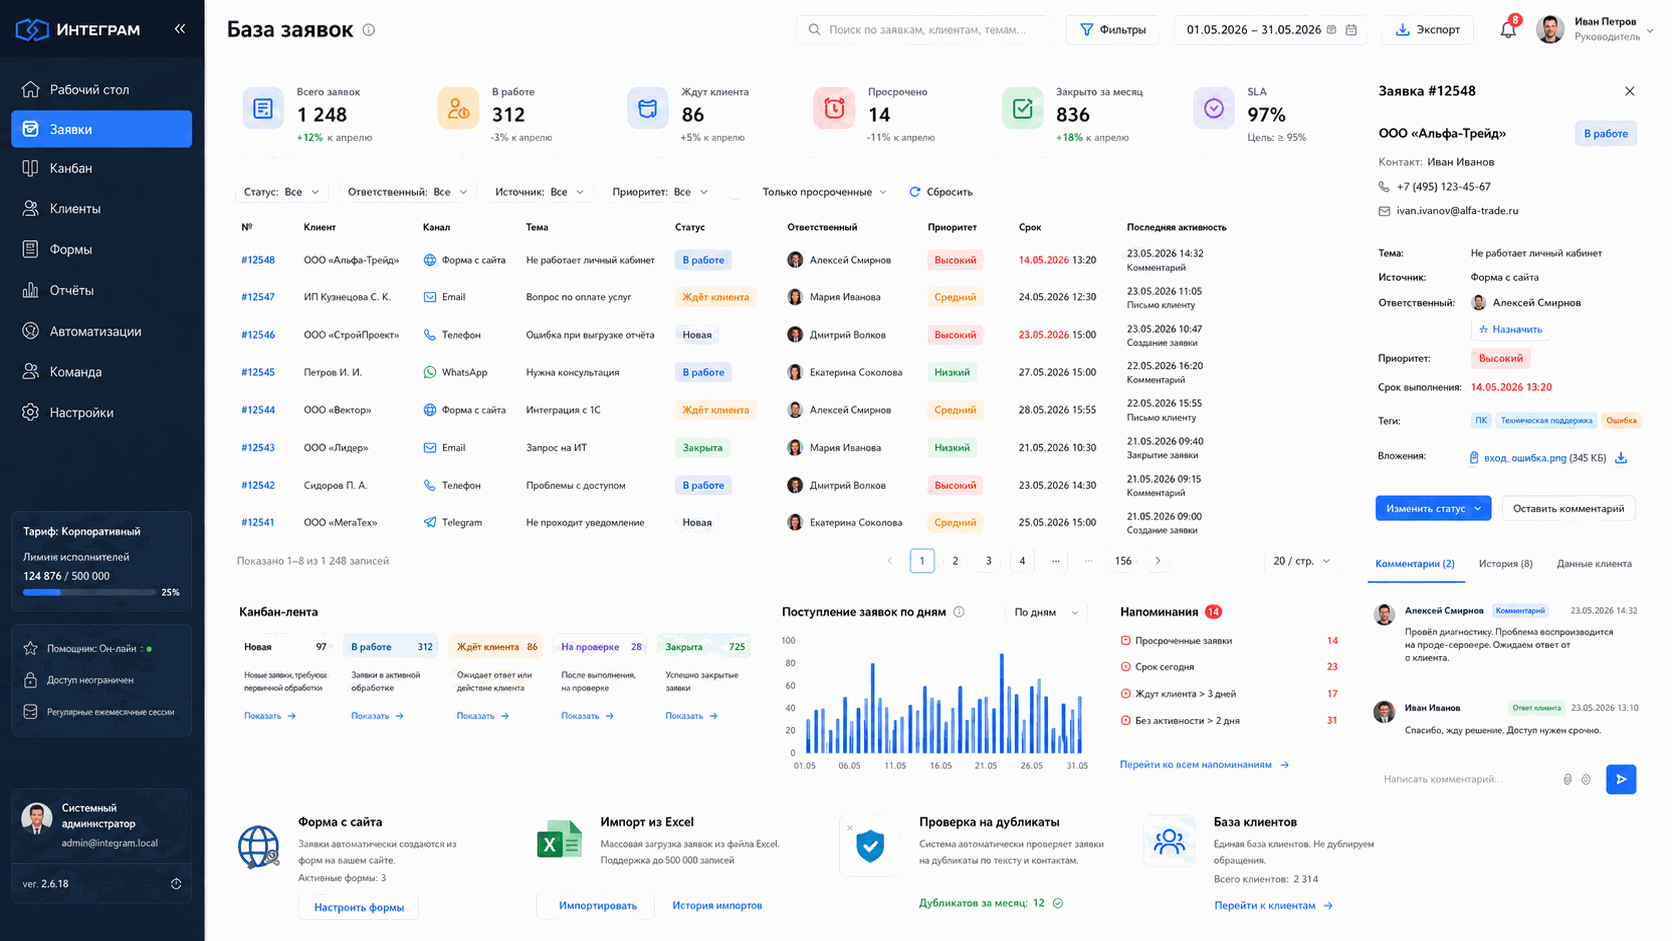The image size is (1672, 941).
Task: Open the Ответственный: Все filter dropdown
Action: pyautogui.click(x=407, y=192)
